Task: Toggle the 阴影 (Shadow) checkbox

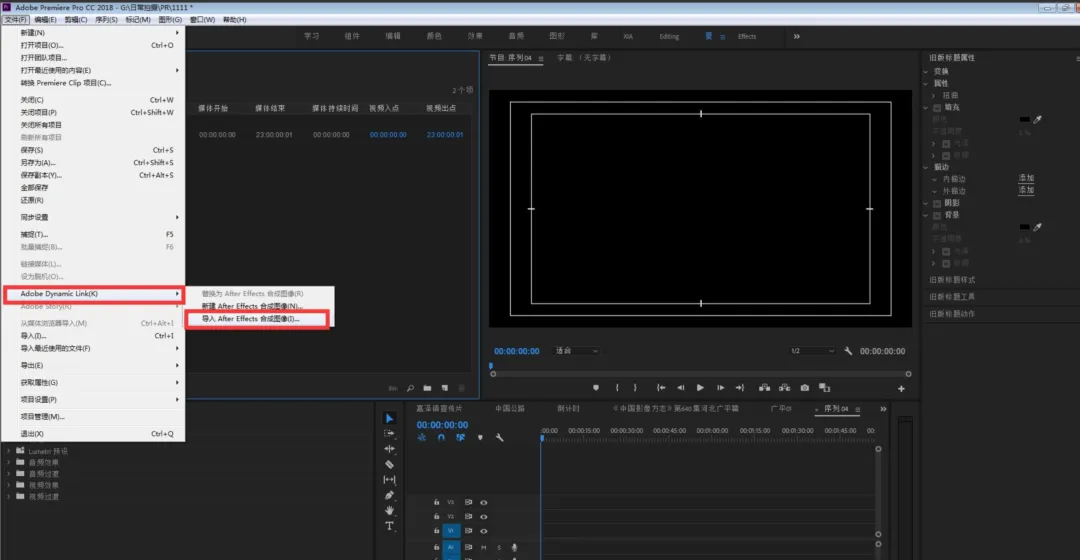Action: tap(937, 202)
